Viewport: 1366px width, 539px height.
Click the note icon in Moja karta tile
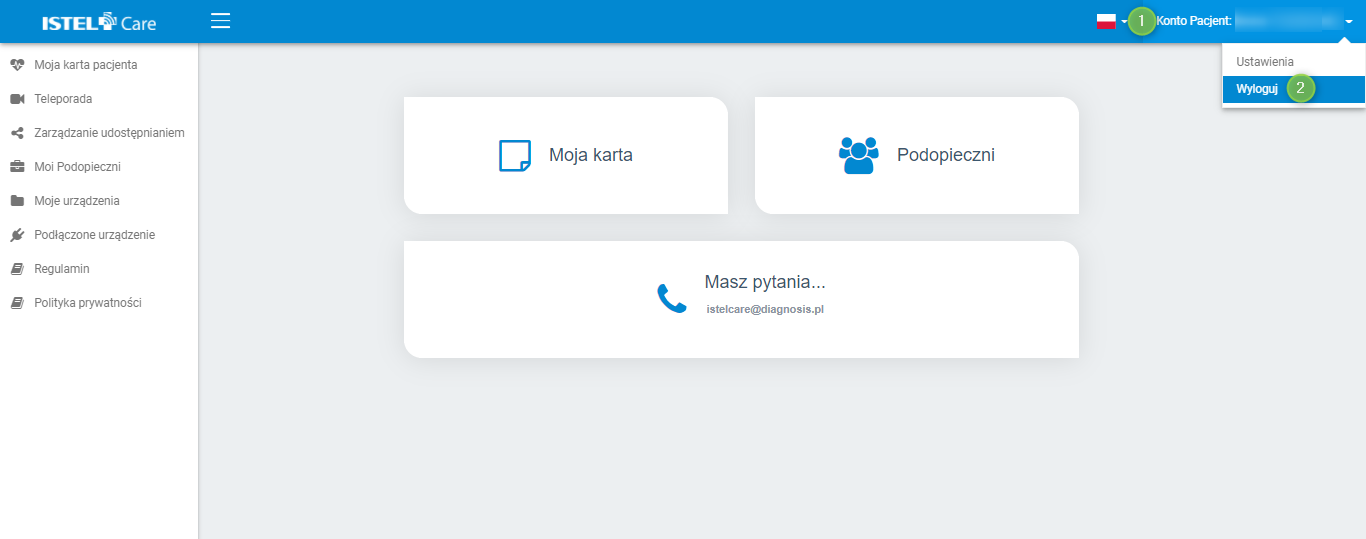point(514,156)
